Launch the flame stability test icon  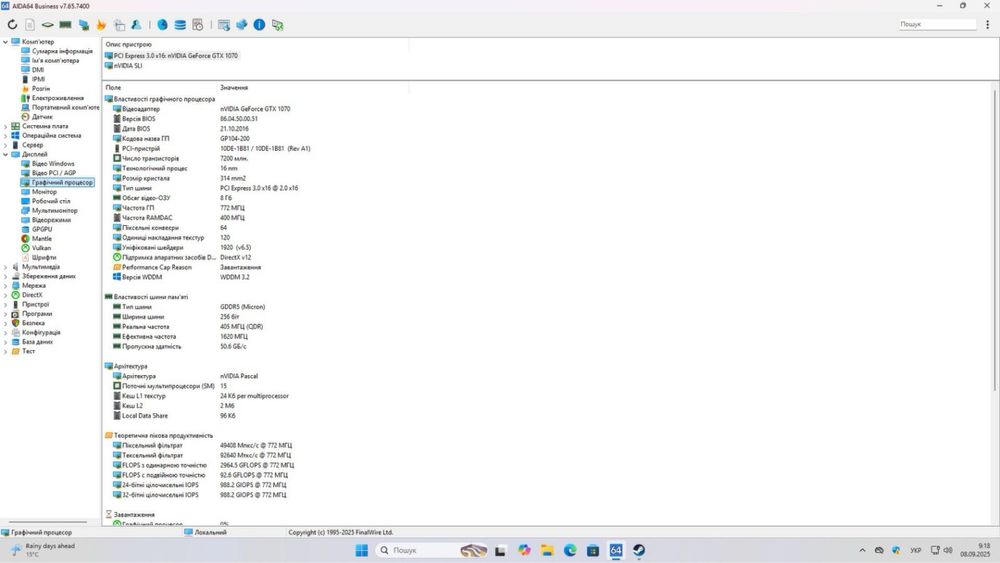tap(101, 25)
